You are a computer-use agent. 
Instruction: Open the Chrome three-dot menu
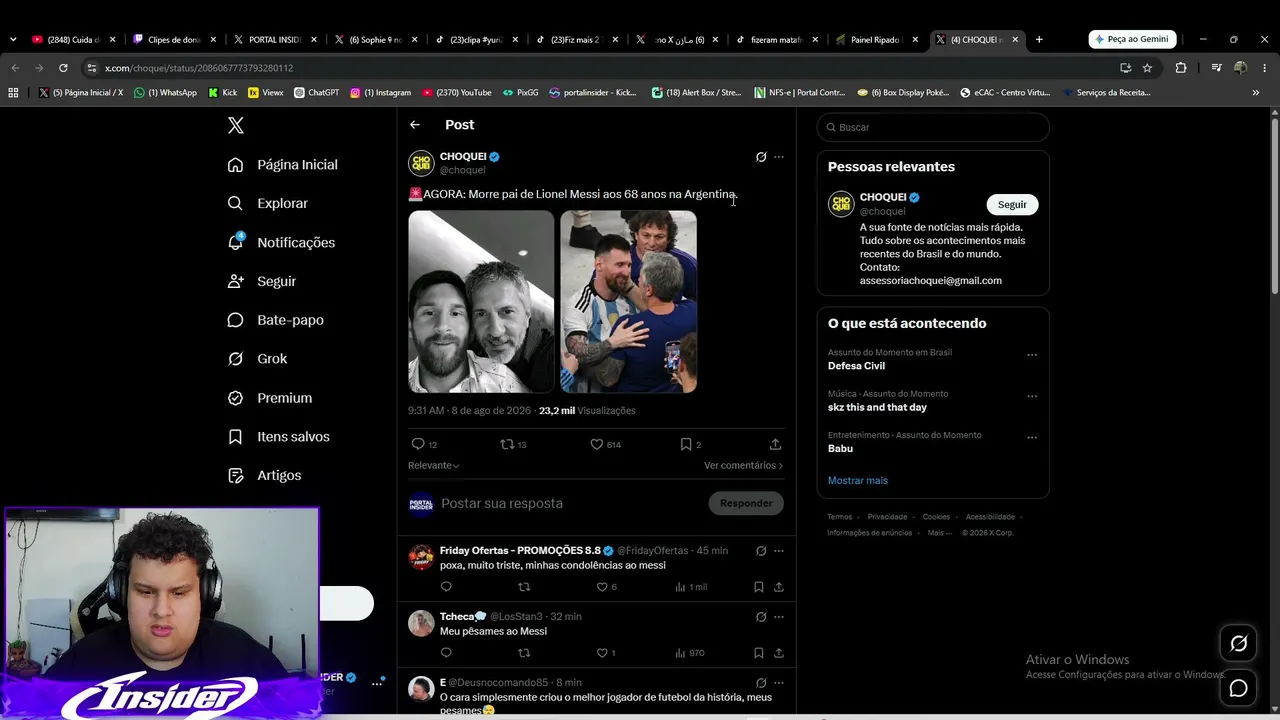[1265, 68]
